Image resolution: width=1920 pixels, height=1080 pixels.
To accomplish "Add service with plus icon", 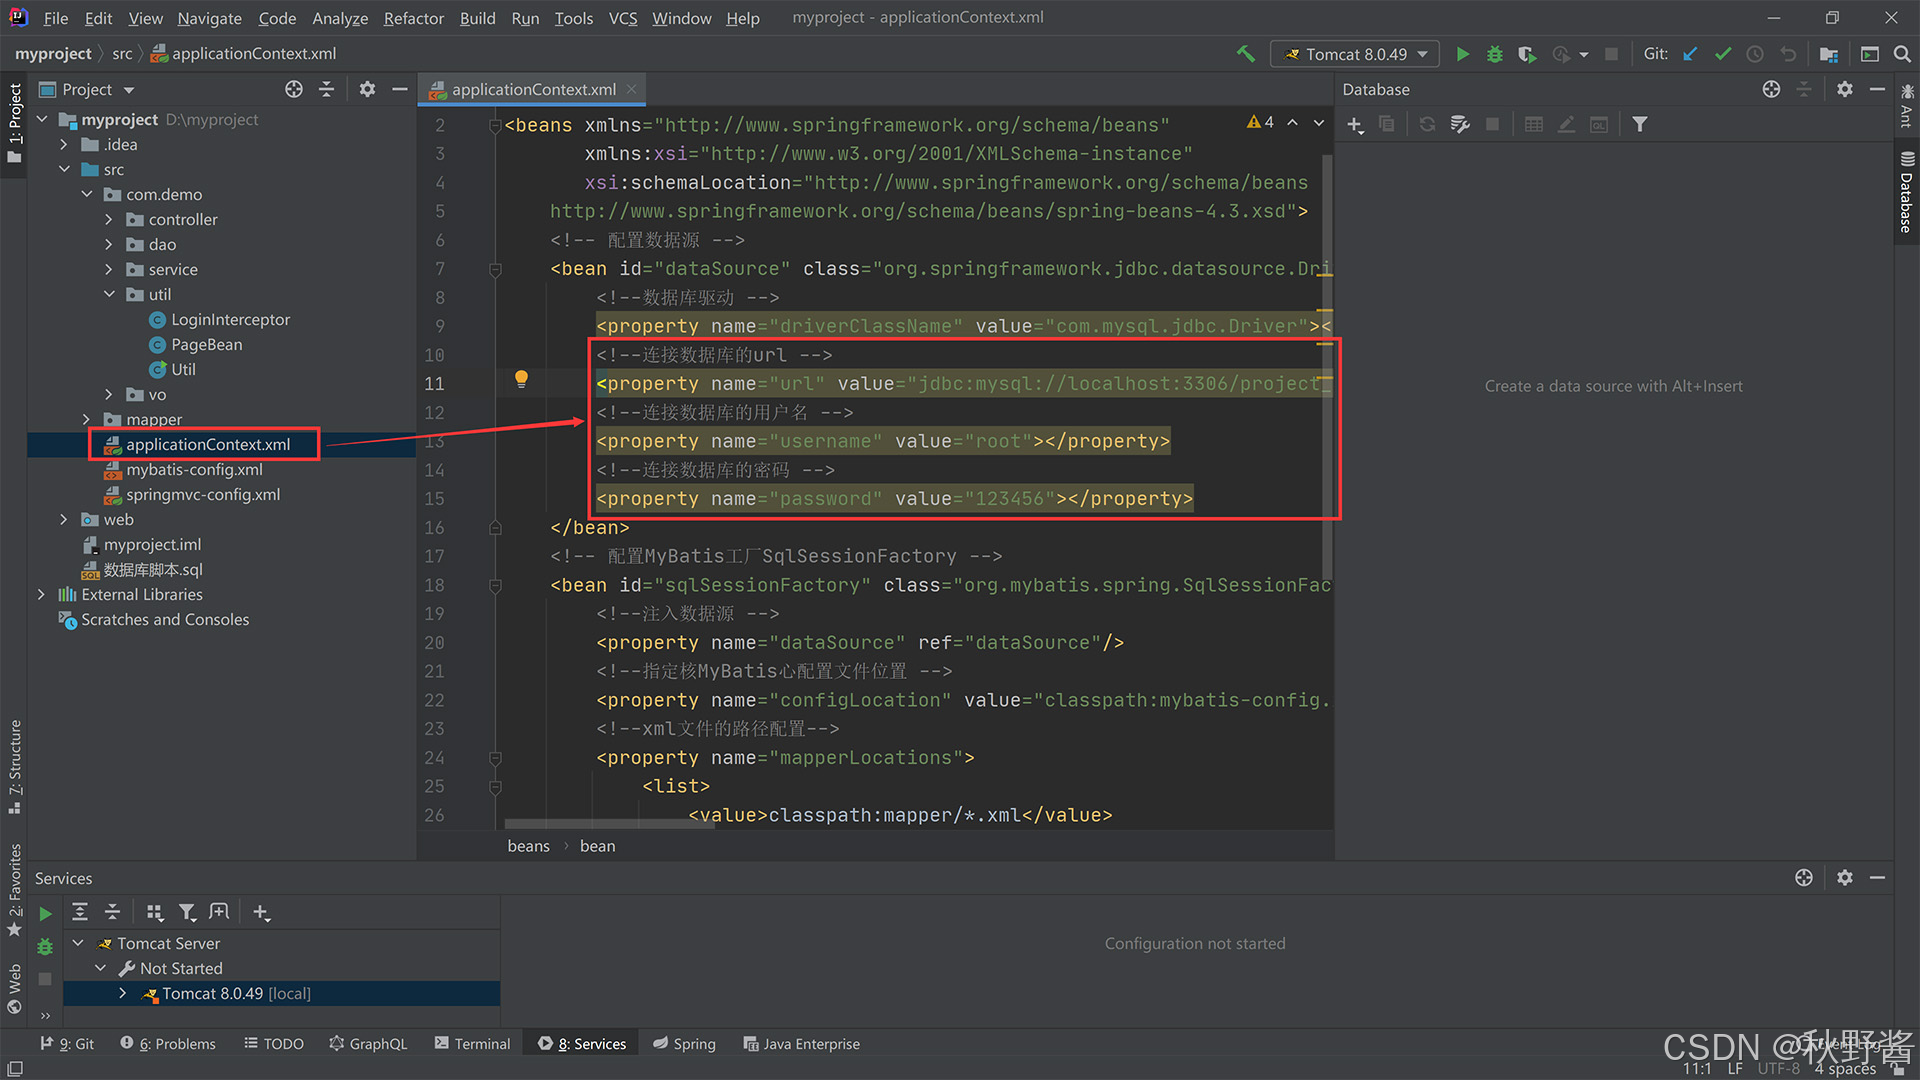I will pos(261,912).
